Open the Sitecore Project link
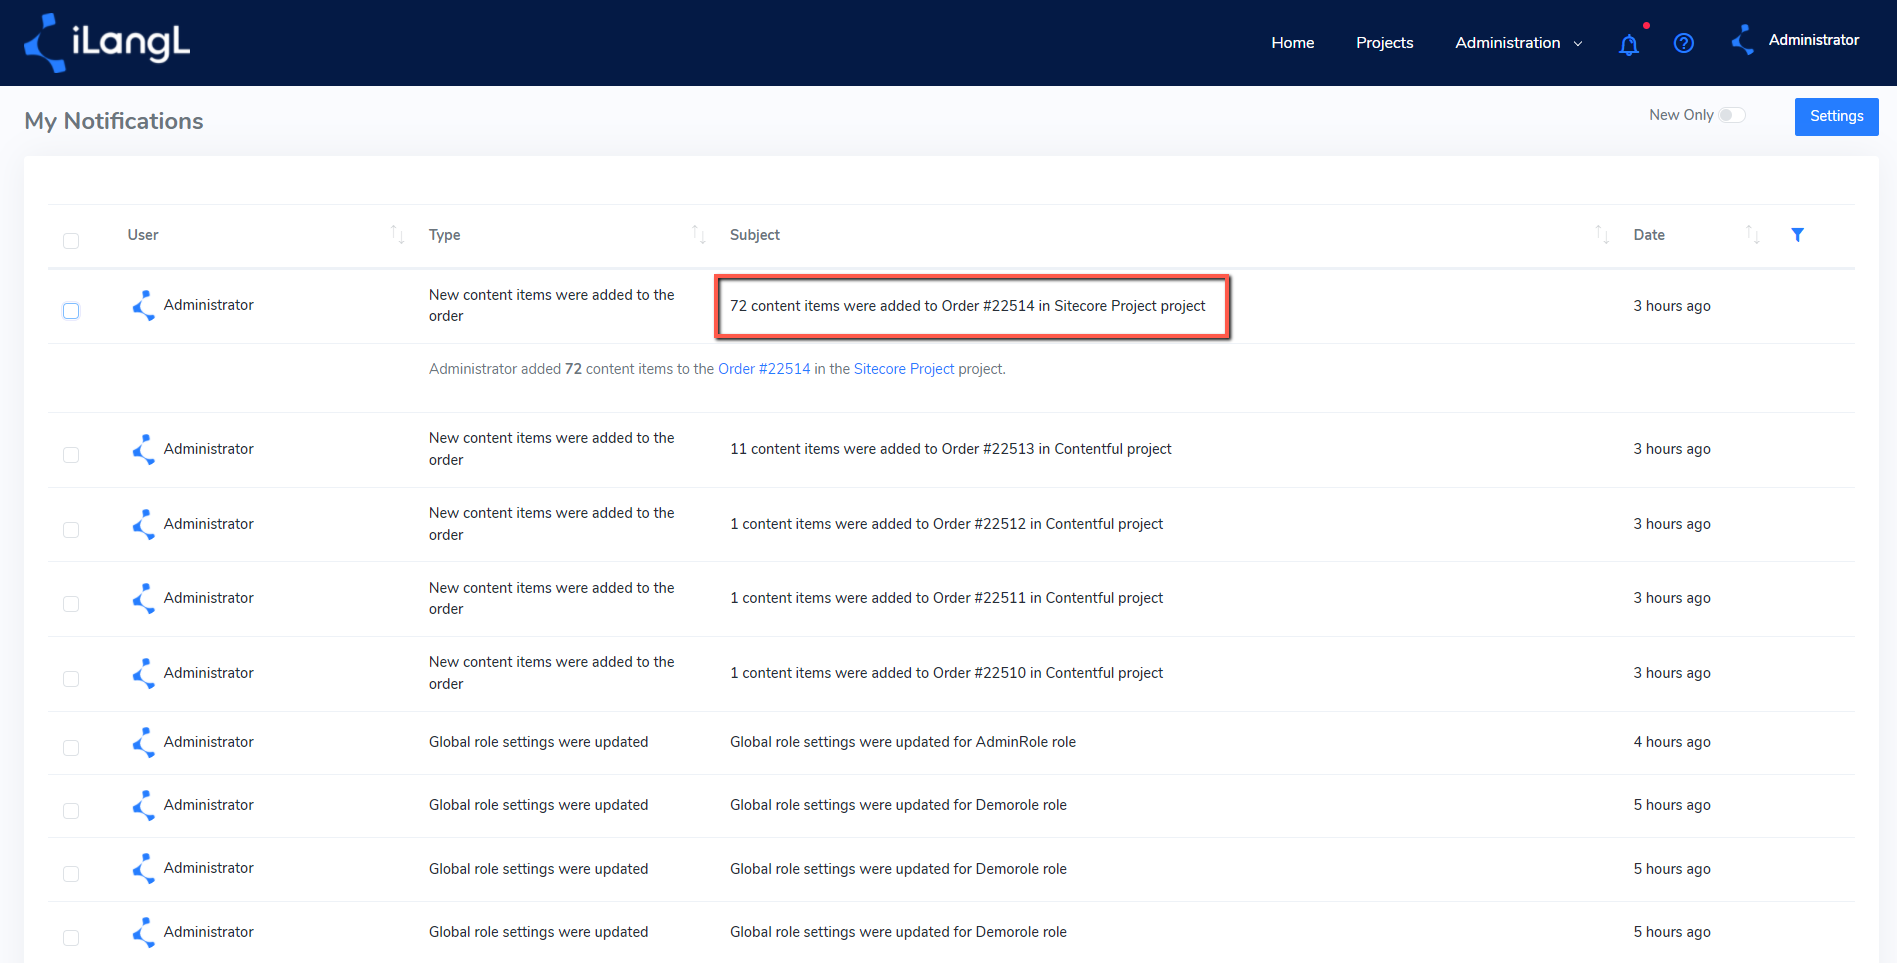The image size is (1897, 963). (904, 369)
